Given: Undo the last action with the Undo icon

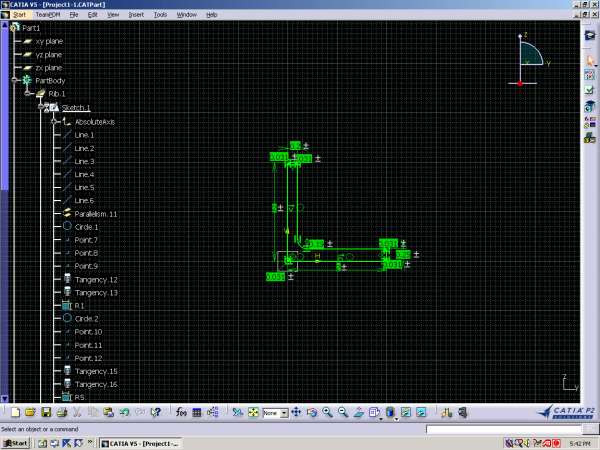Looking at the screenshot, I should (x=124, y=412).
